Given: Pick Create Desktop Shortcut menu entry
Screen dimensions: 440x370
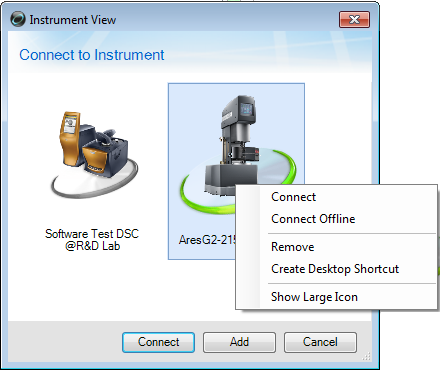Looking at the screenshot, I should [x=336, y=269].
